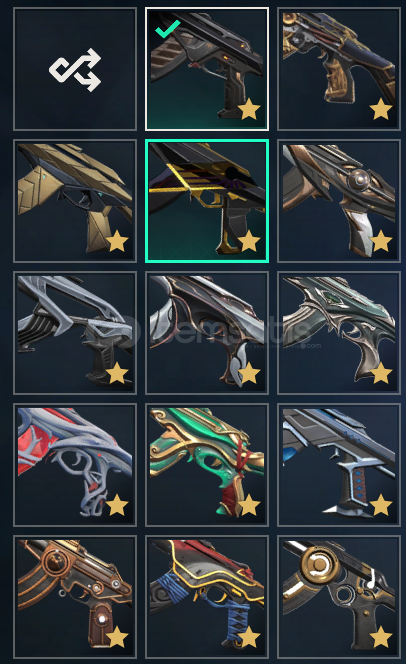This screenshot has height=664, width=406.
Task: Pick the dark skin with silver curved grip
Action: tap(207, 333)
